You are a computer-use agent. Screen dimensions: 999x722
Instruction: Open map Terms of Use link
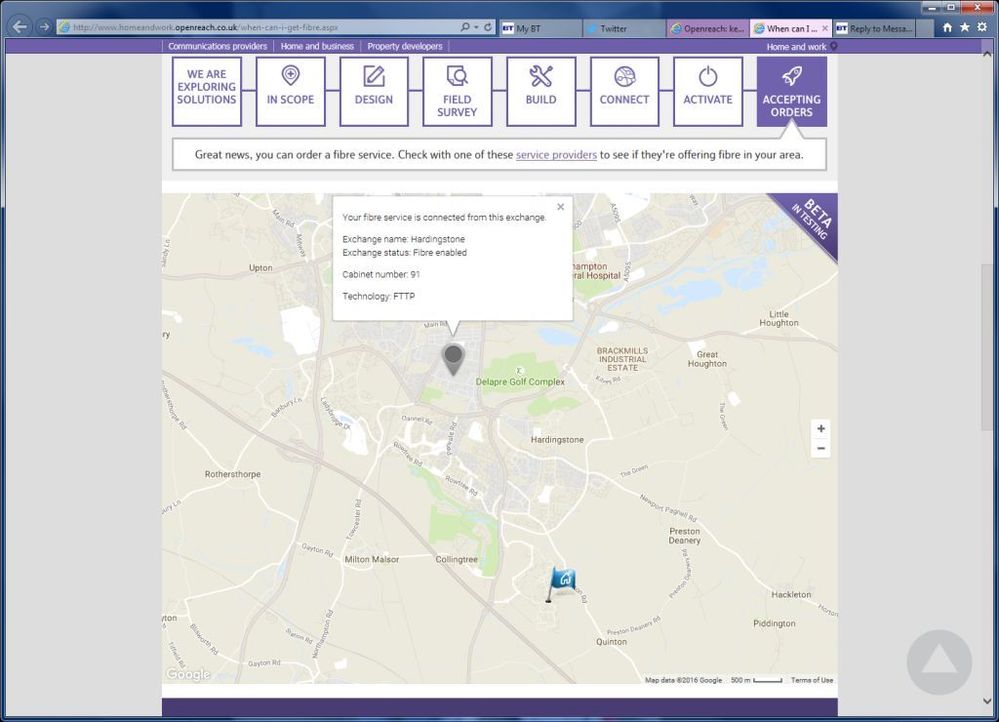pyautogui.click(x=812, y=680)
